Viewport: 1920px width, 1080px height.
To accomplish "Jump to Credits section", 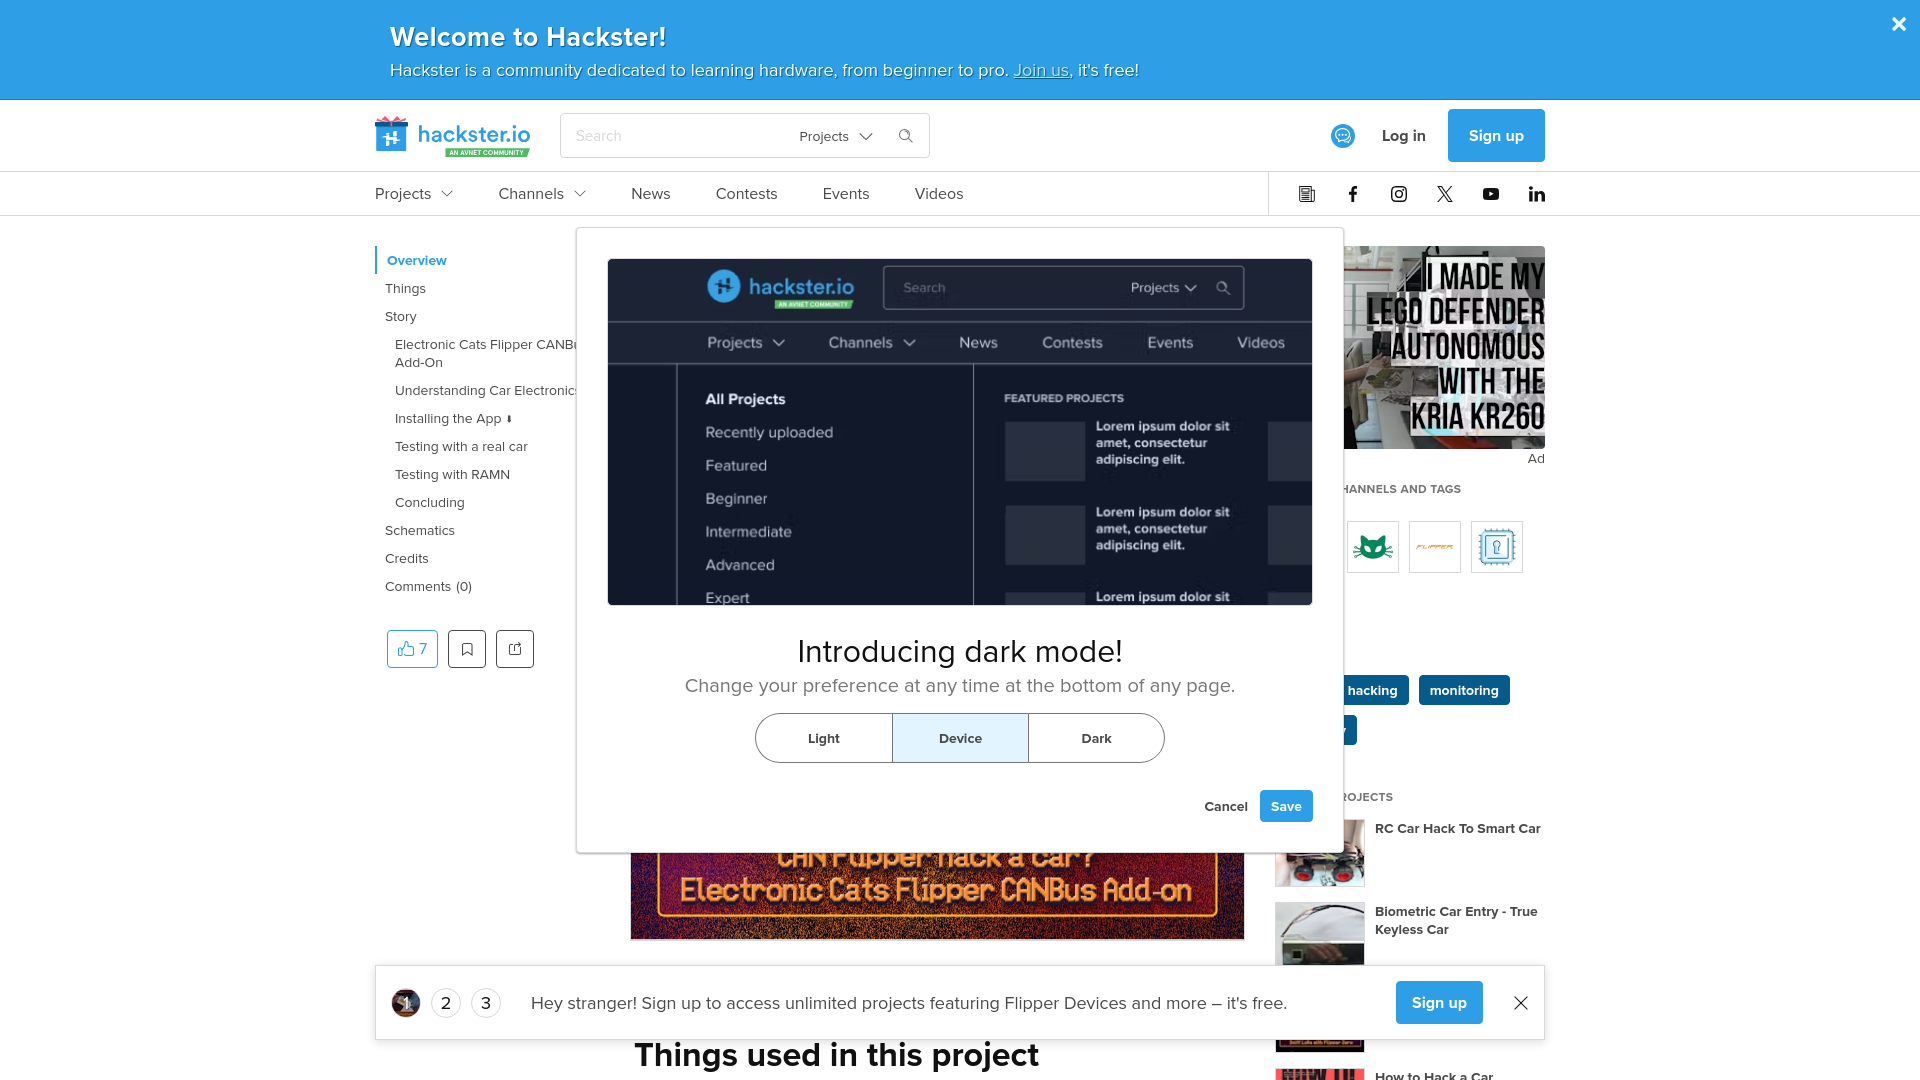I will point(407,558).
